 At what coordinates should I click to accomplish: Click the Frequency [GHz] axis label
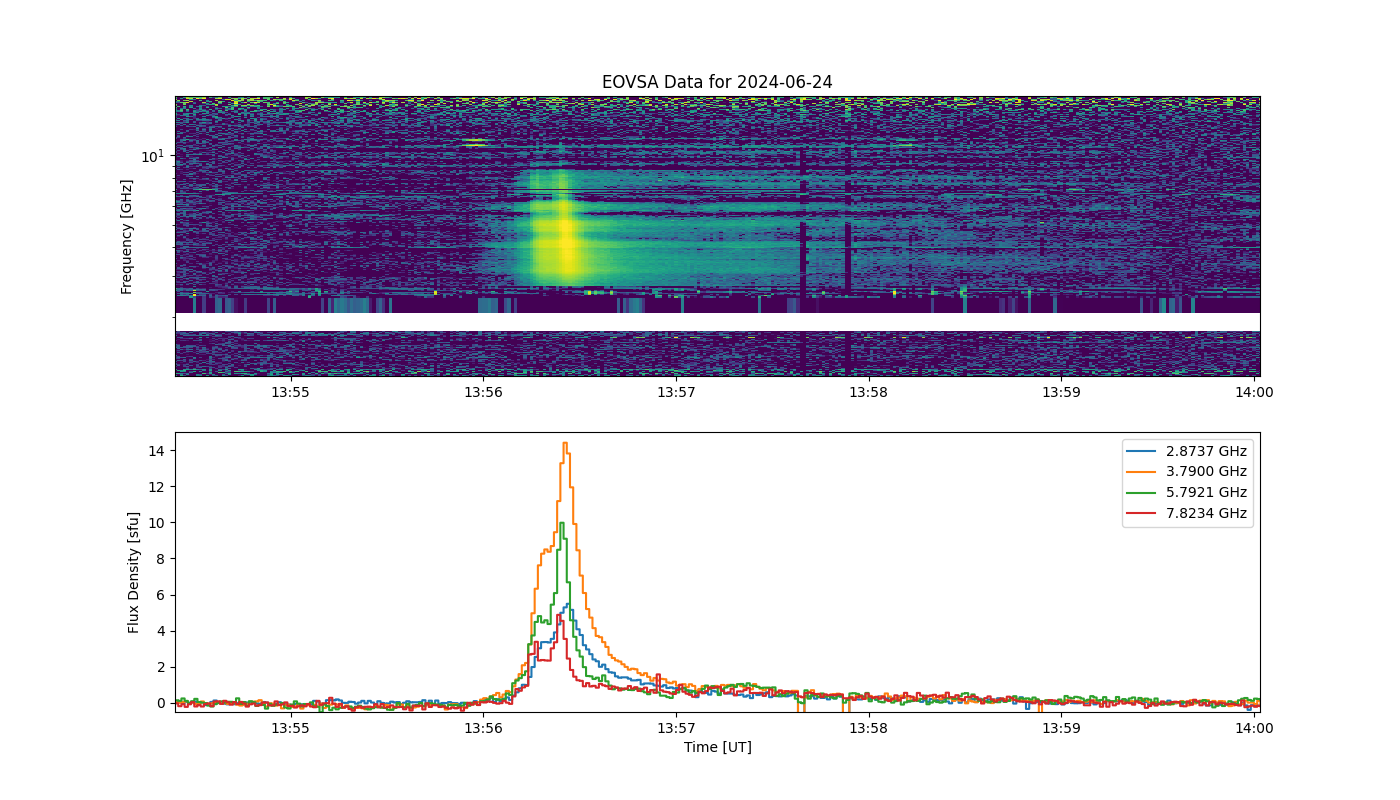click(127, 237)
